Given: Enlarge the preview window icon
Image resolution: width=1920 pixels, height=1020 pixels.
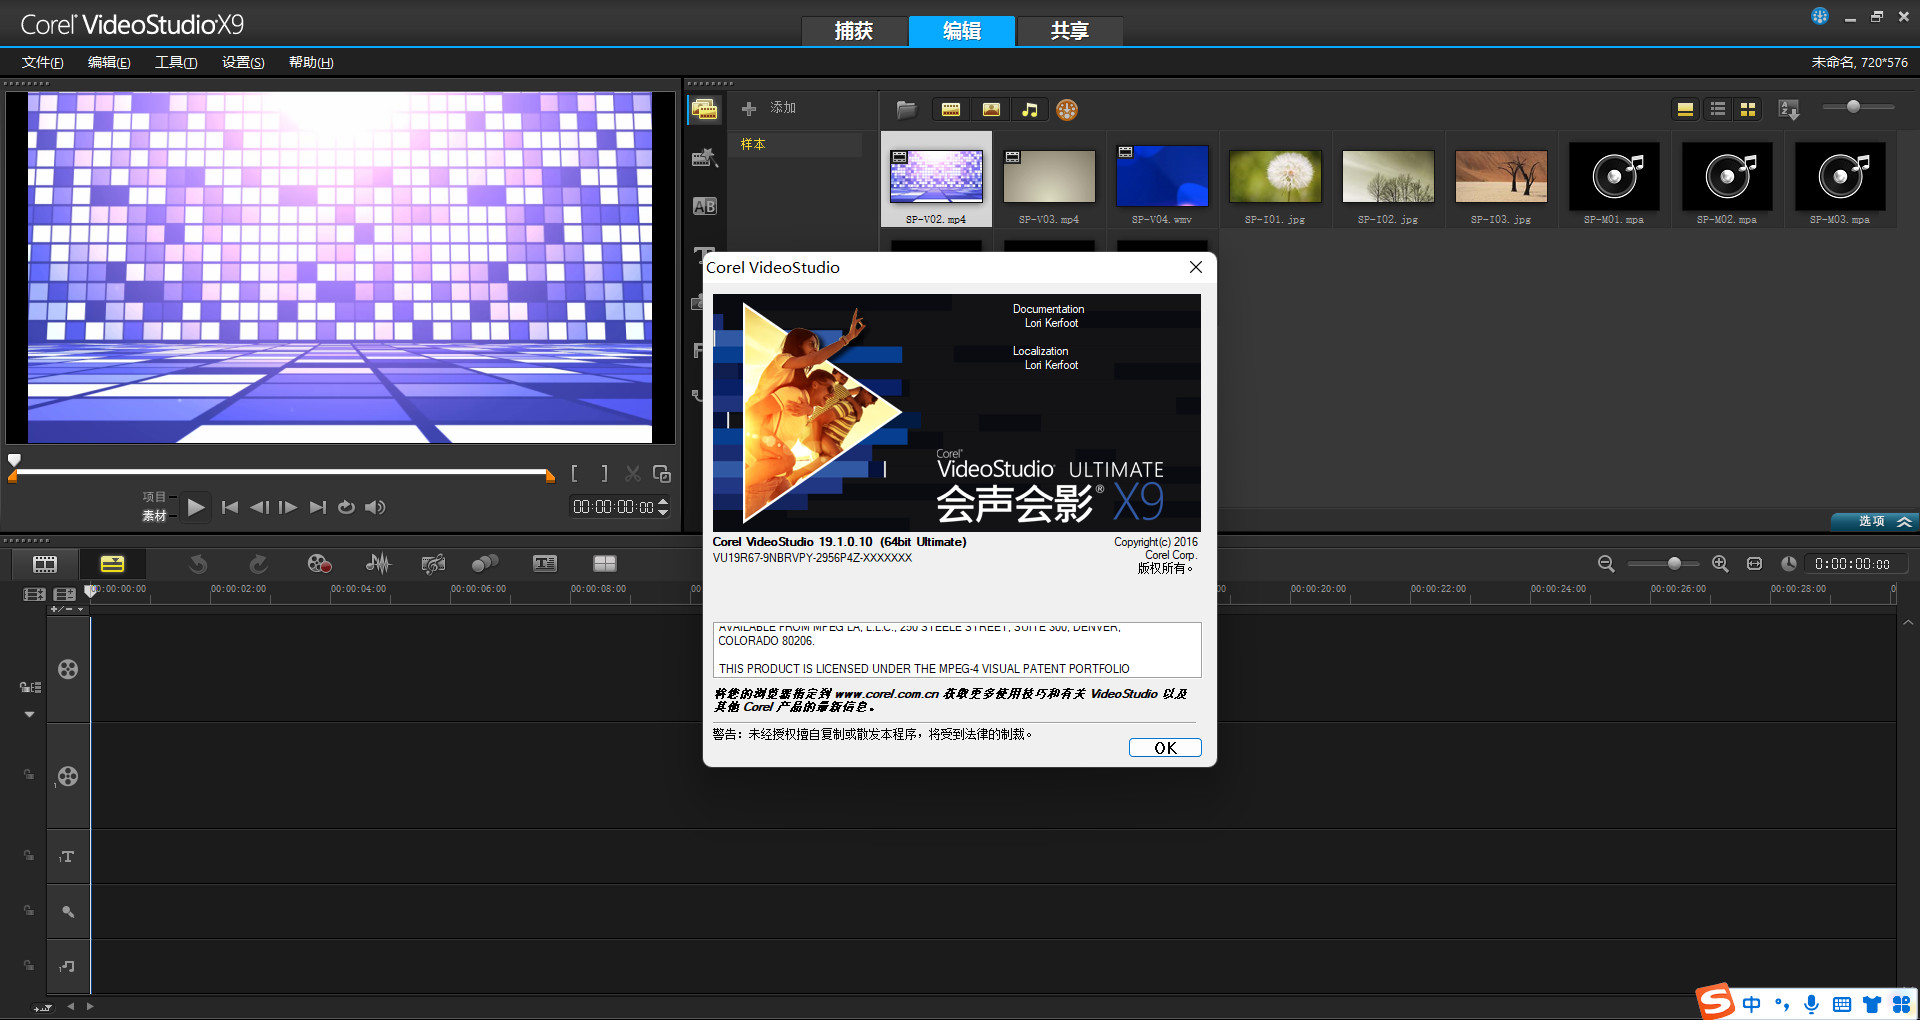Looking at the screenshot, I should [662, 474].
